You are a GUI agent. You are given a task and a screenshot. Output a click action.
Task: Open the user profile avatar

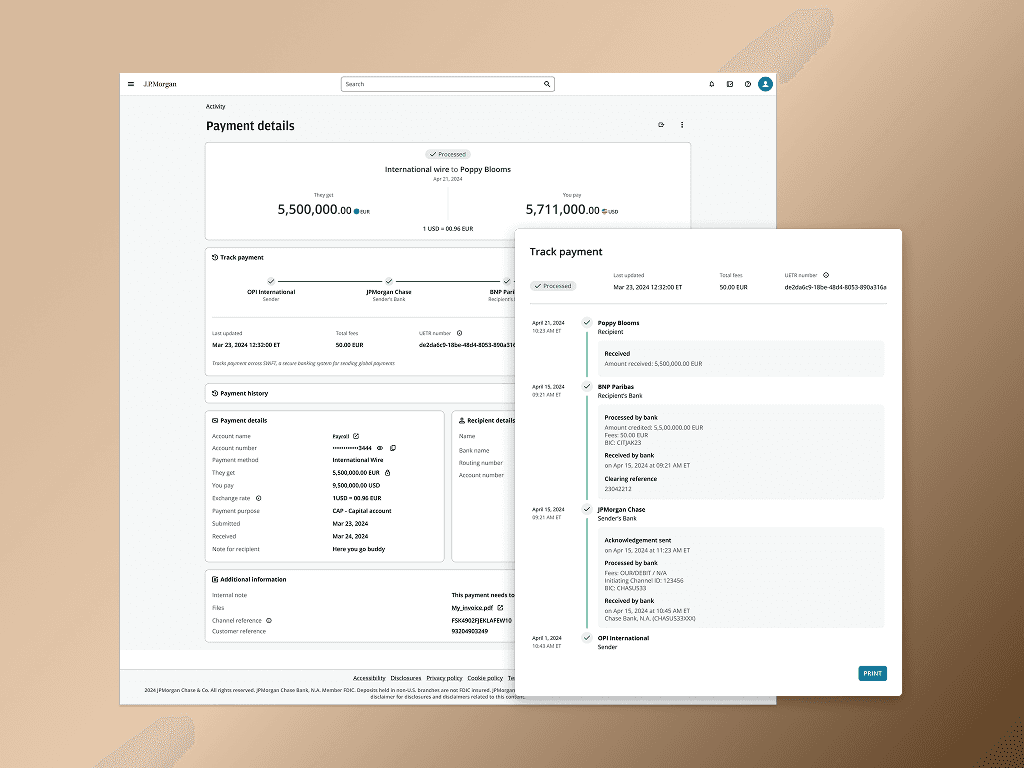click(765, 84)
